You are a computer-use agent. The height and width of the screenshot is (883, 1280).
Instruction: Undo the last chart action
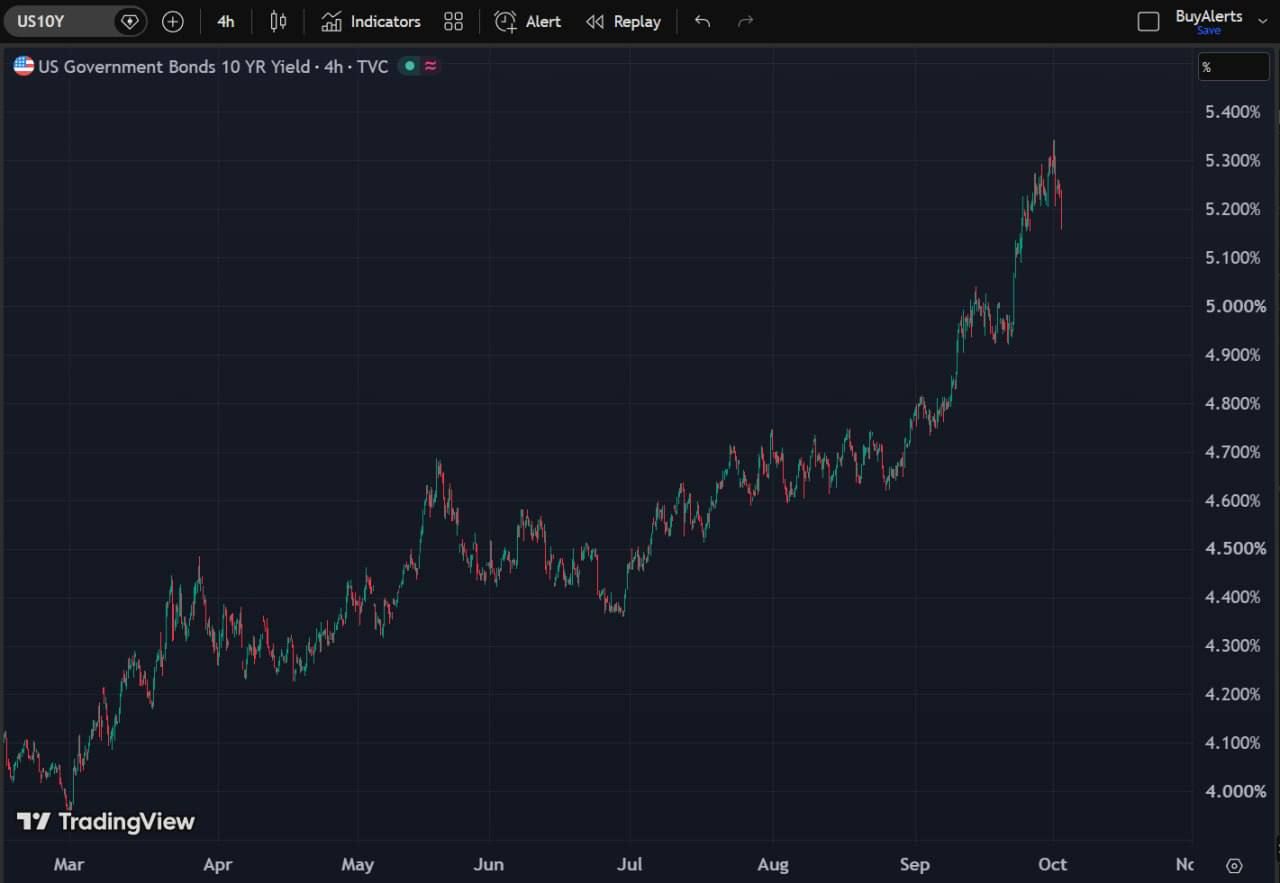pos(702,21)
